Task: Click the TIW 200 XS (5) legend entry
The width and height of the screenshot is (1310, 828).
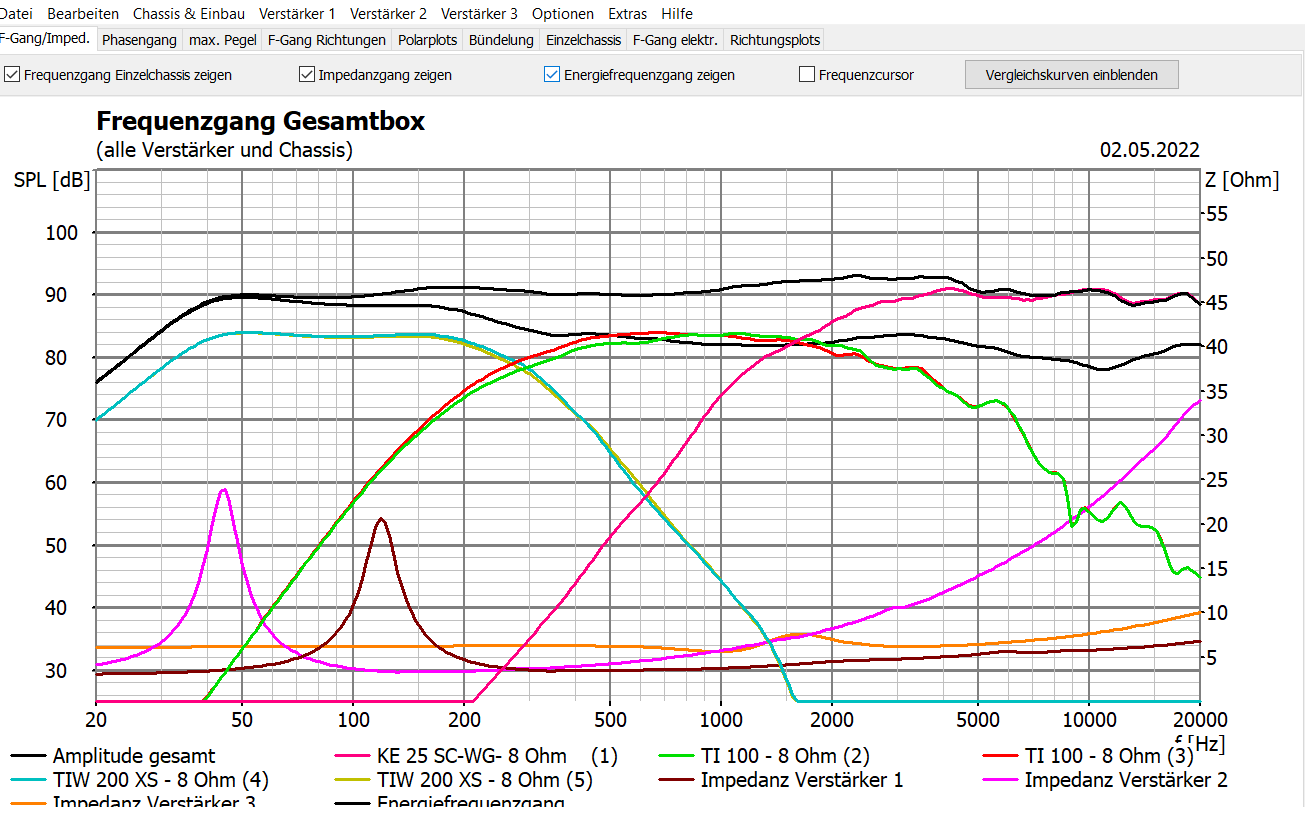Action: (x=465, y=780)
